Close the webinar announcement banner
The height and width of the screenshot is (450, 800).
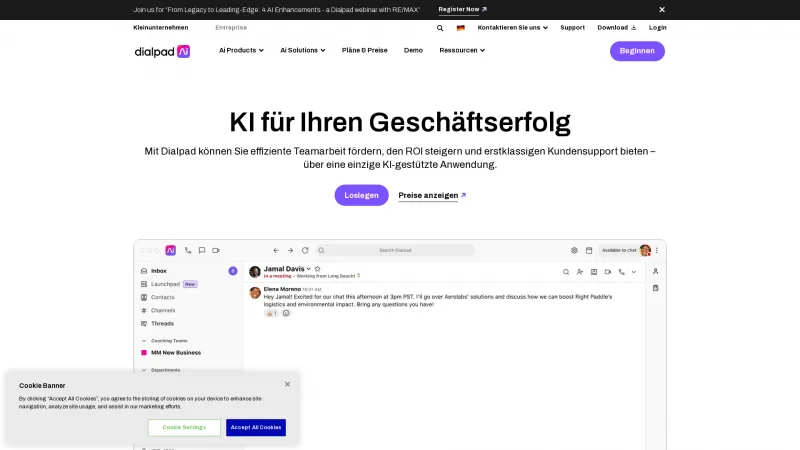(x=662, y=10)
